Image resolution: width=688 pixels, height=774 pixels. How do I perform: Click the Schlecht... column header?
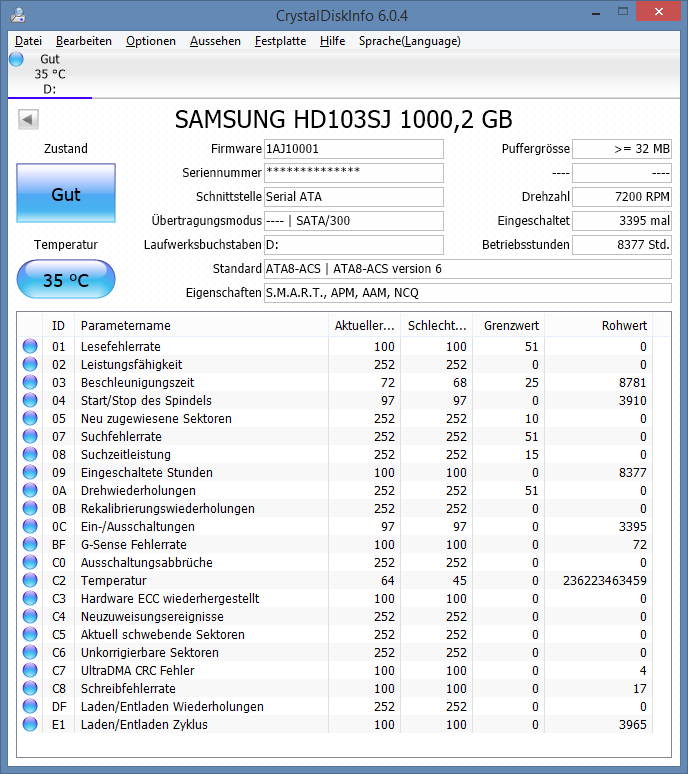[x=437, y=326]
